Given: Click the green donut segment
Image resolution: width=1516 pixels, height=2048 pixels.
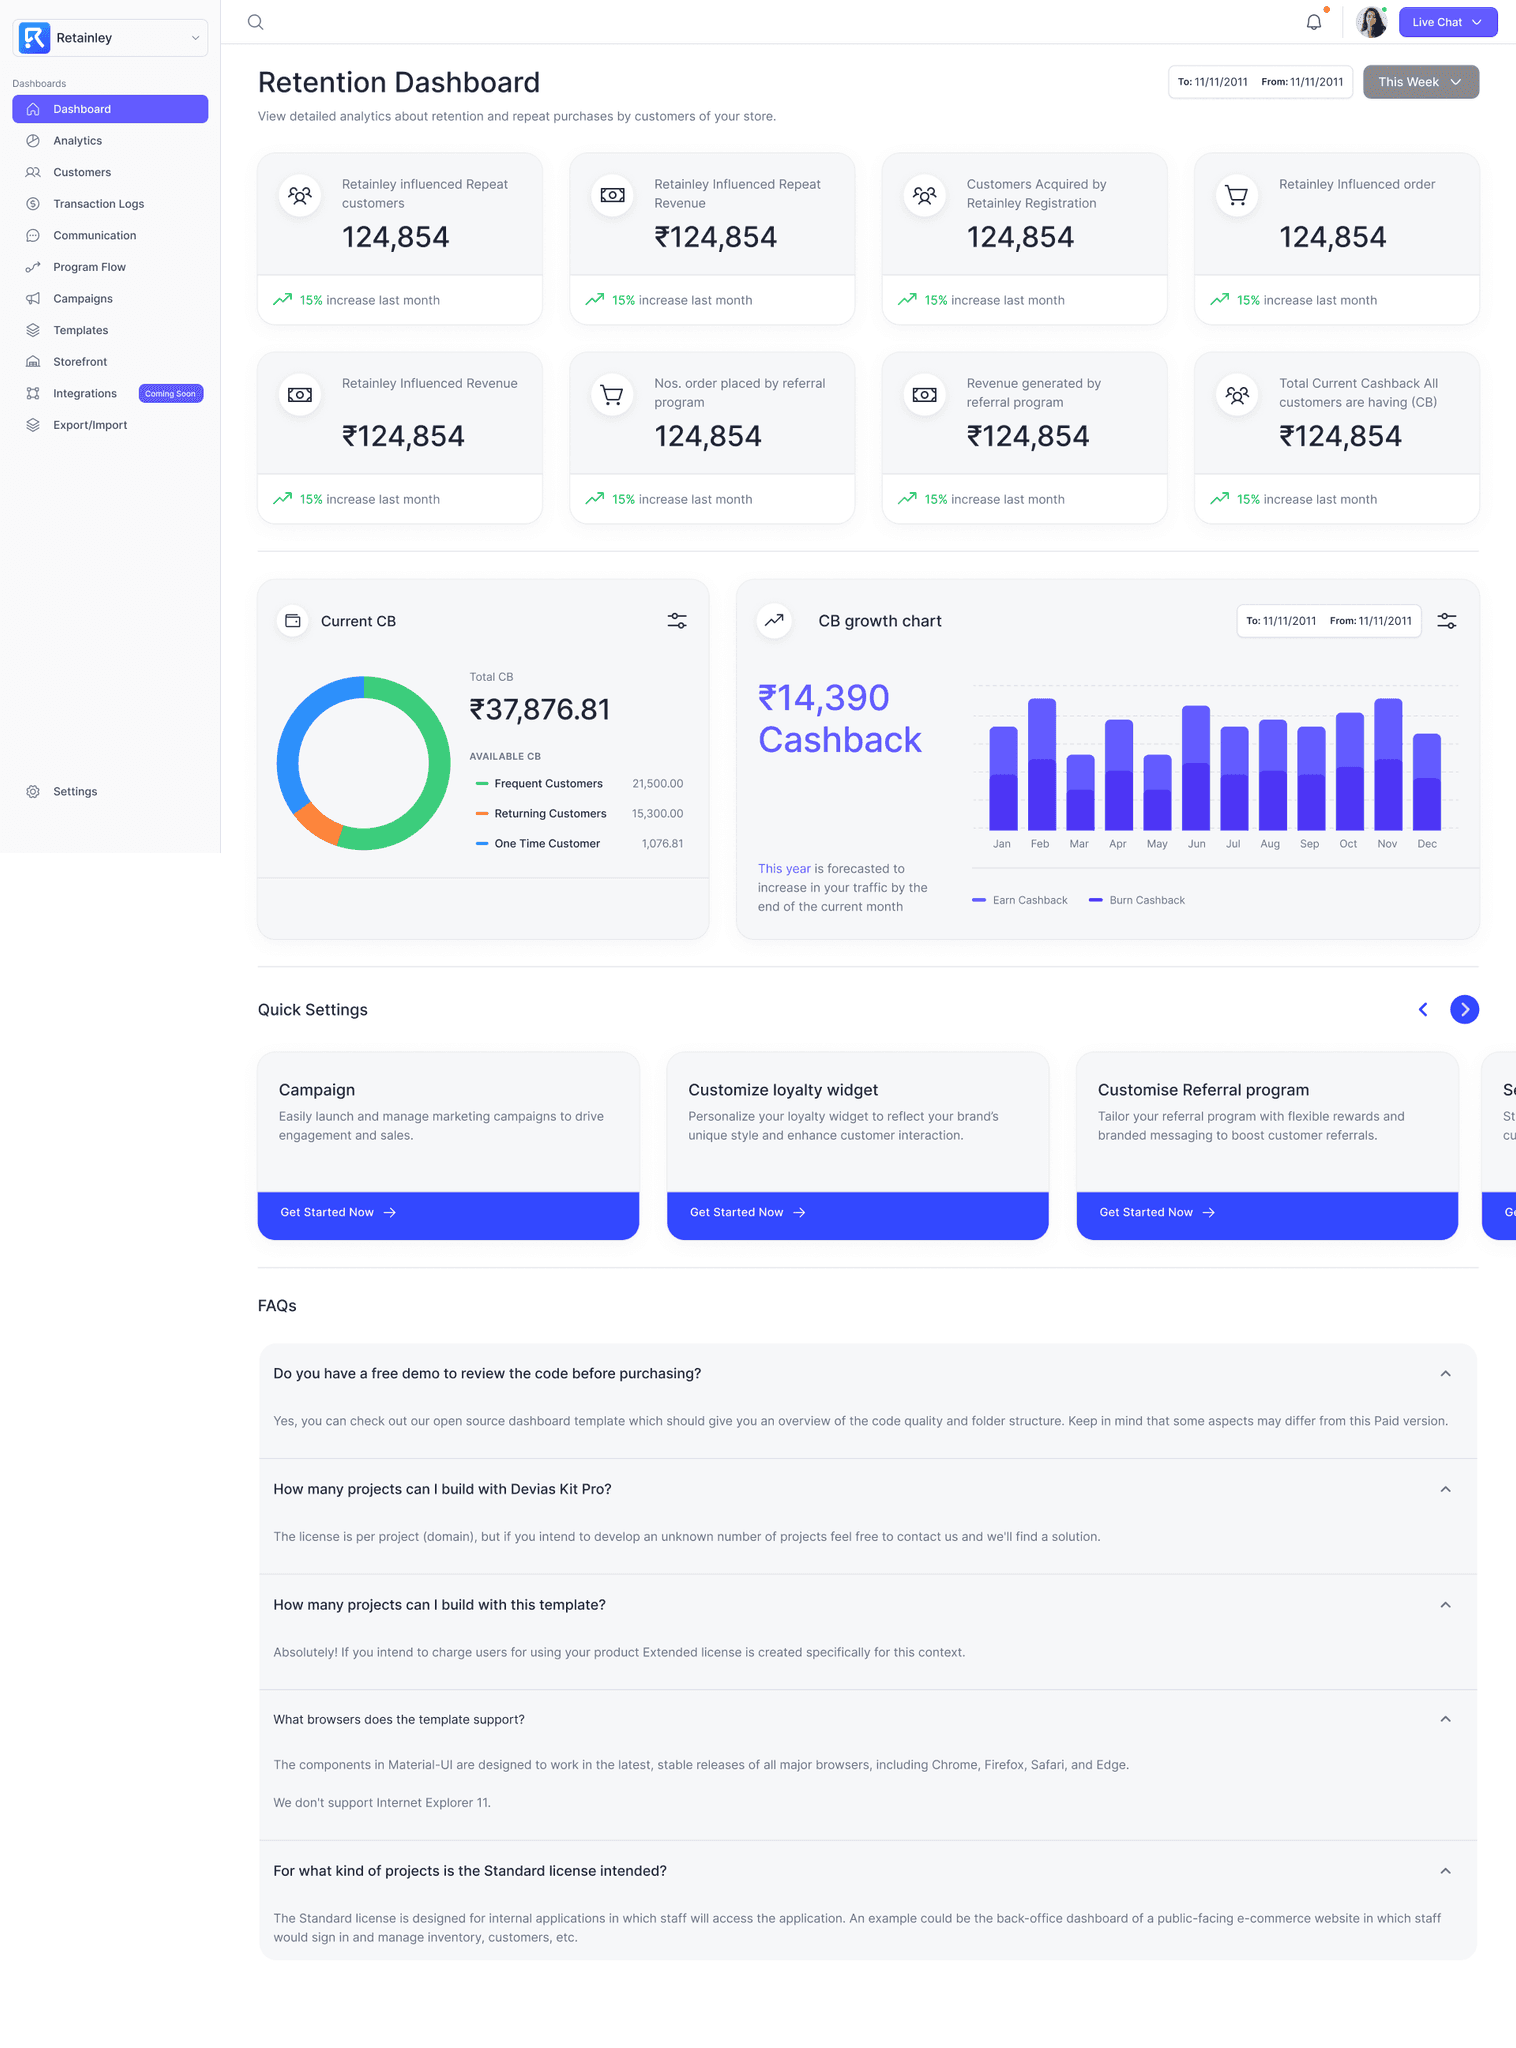Looking at the screenshot, I should [438, 765].
